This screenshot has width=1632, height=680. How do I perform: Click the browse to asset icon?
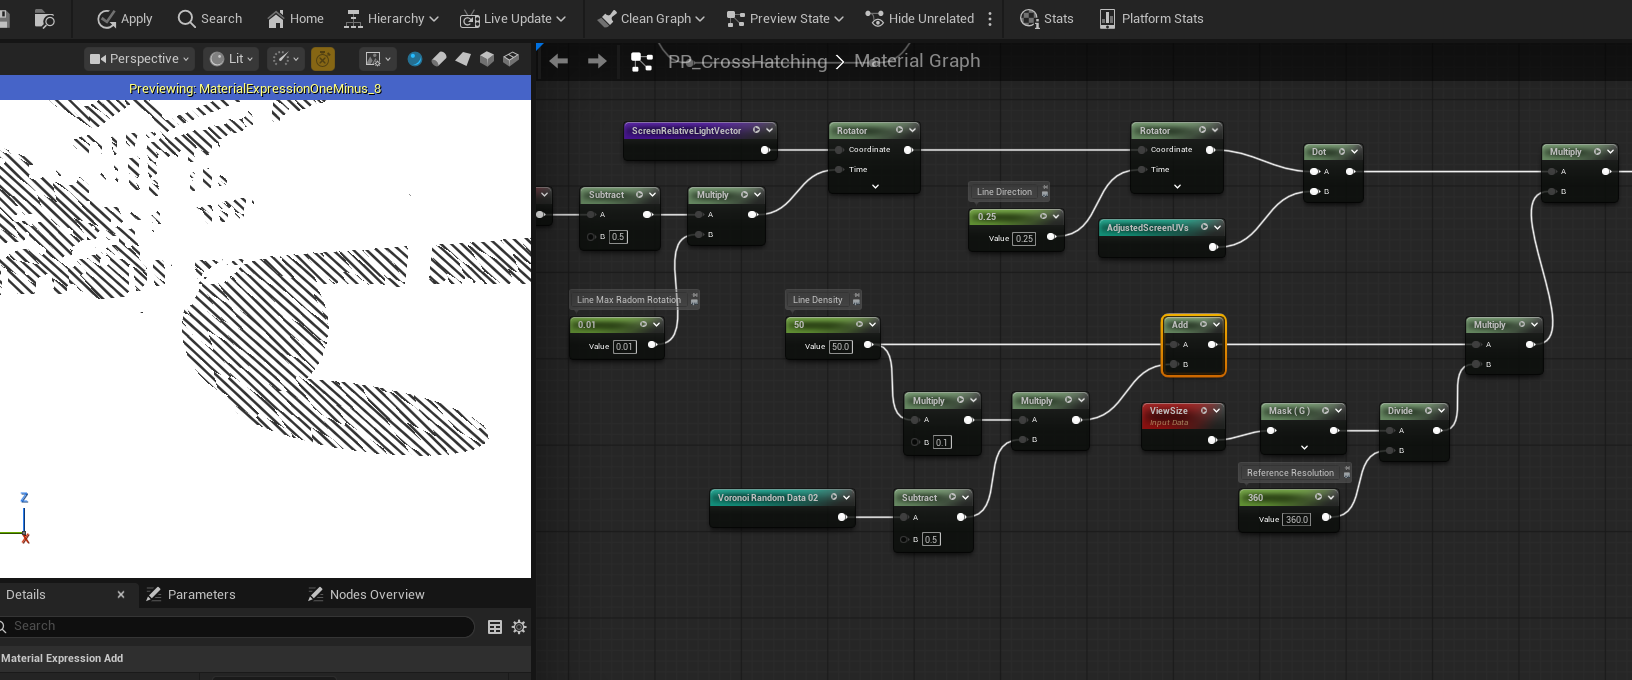point(44,18)
